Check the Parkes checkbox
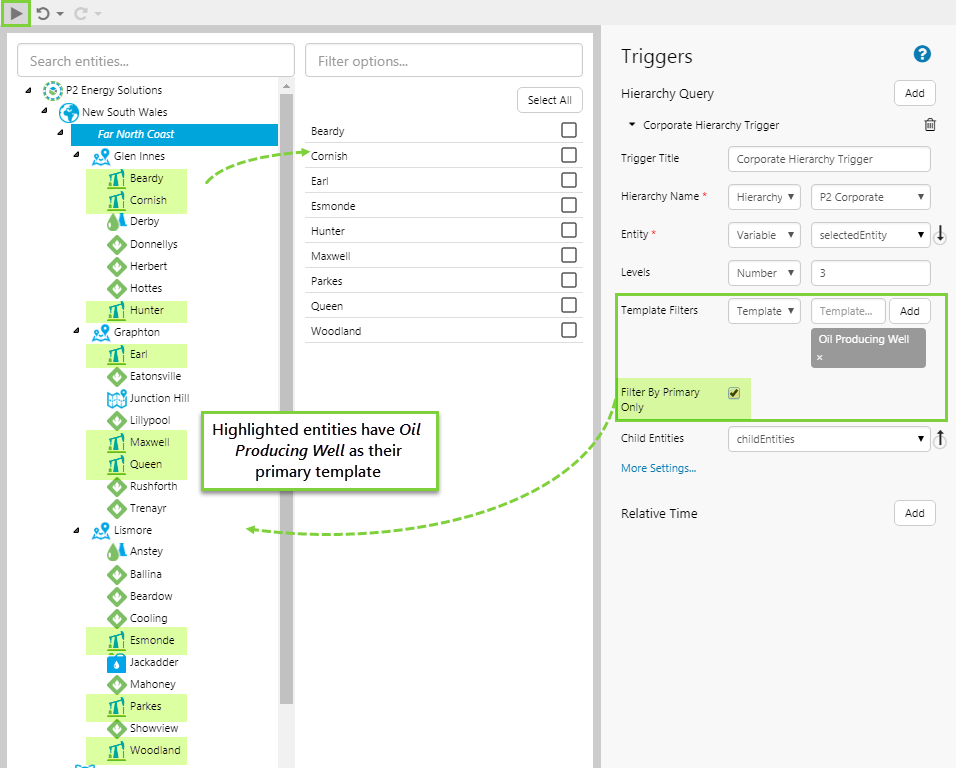Viewport: 956px width, 768px height. pyautogui.click(x=569, y=280)
